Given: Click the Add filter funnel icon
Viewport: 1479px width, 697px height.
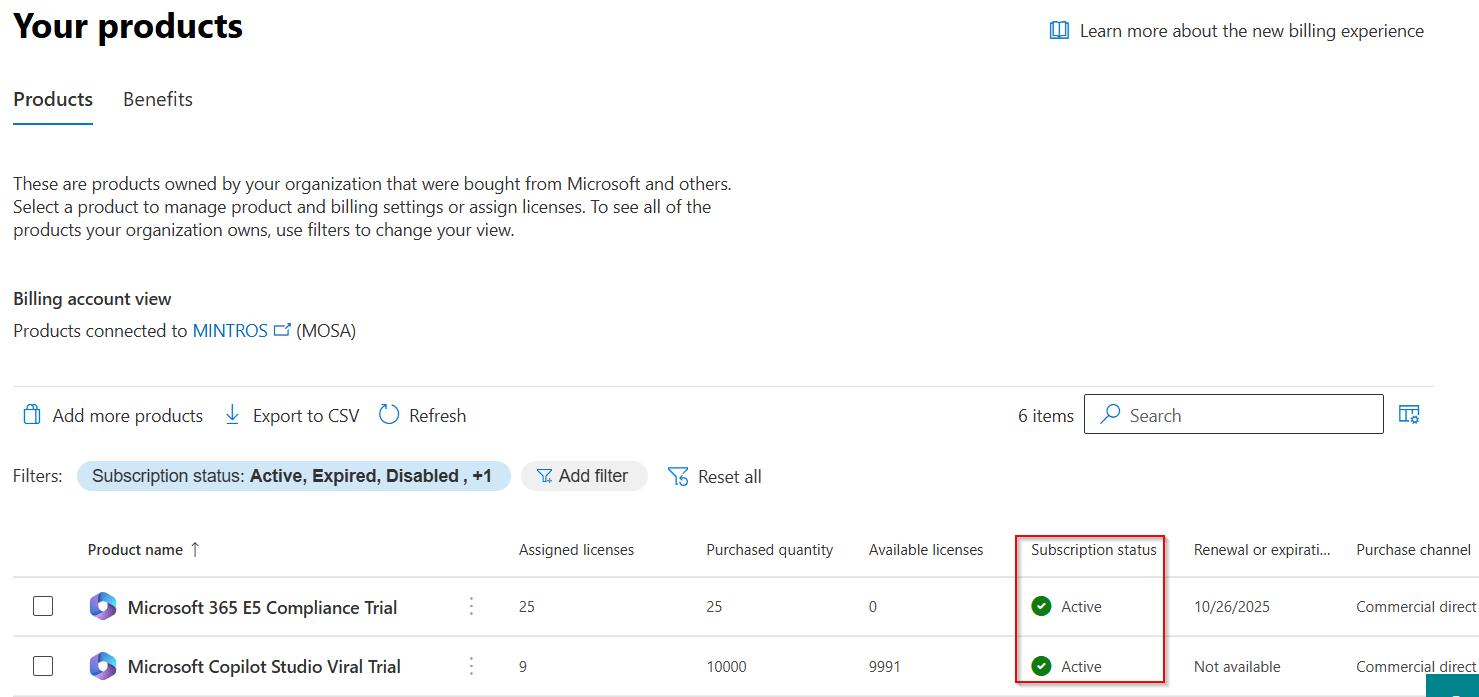Looking at the screenshot, I should click(x=544, y=476).
